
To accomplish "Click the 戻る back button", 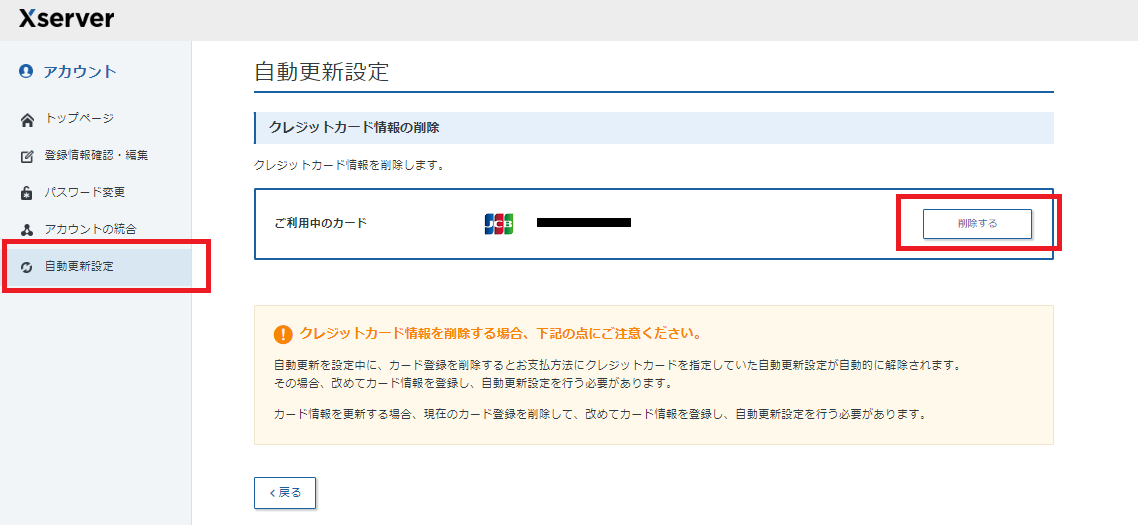I will click(x=285, y=492).
